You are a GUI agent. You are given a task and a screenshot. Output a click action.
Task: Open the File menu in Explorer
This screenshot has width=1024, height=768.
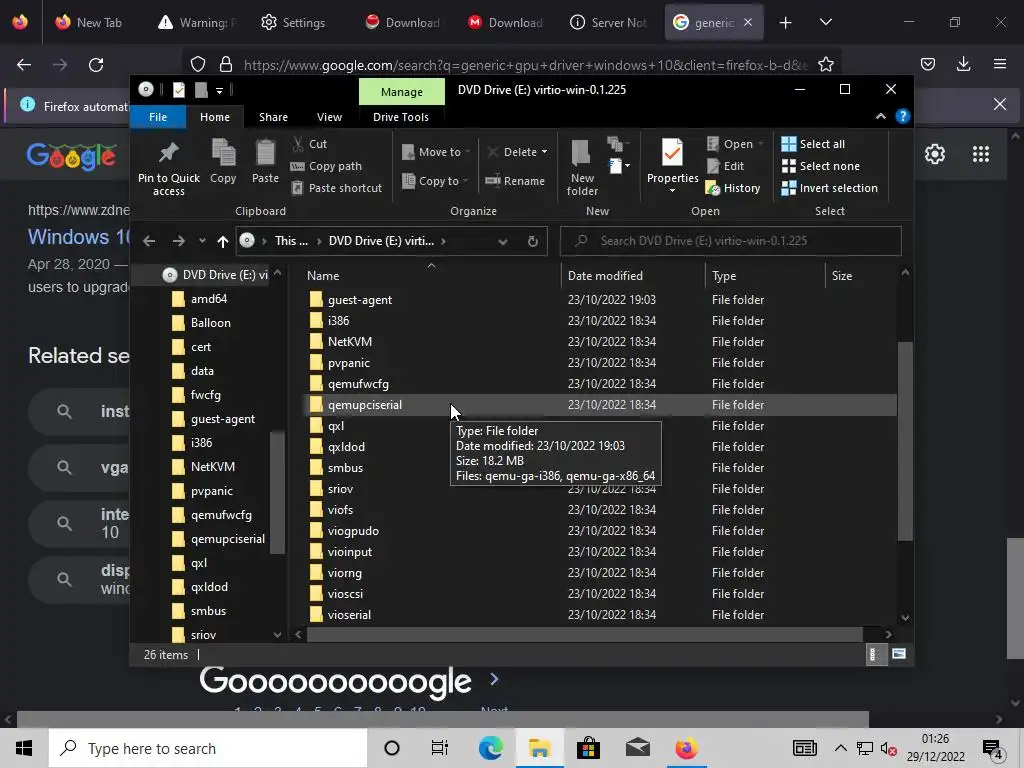pyautogui.click(x=158, y=117)
